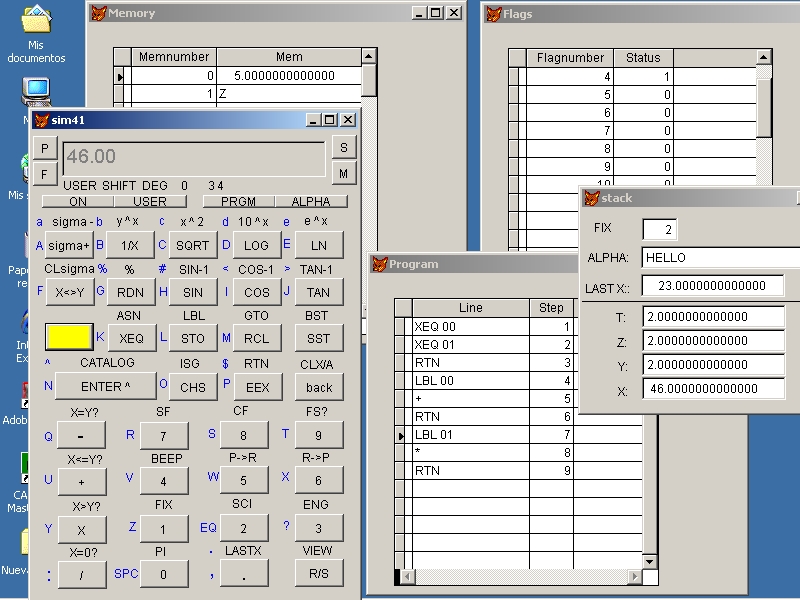Click the plus key
The height and width of the screenshot is (600, 800).
tap(82, 482)
